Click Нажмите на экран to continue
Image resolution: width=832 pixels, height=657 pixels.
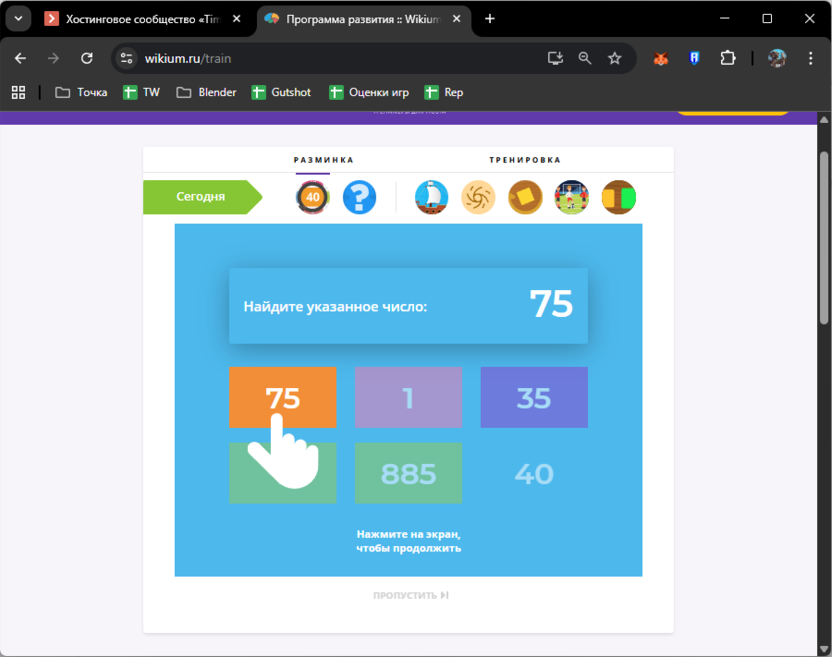(x=409, y=541)
